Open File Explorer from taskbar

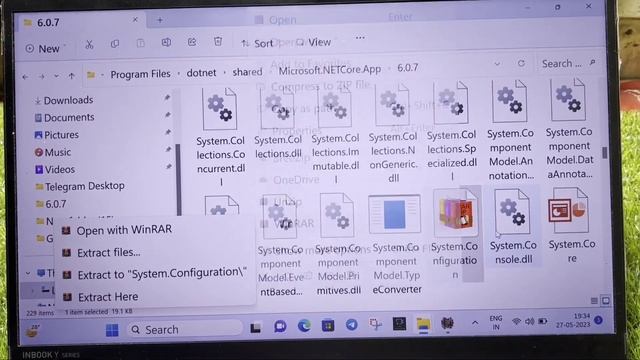pyautogui.click(x=423, y=324)
